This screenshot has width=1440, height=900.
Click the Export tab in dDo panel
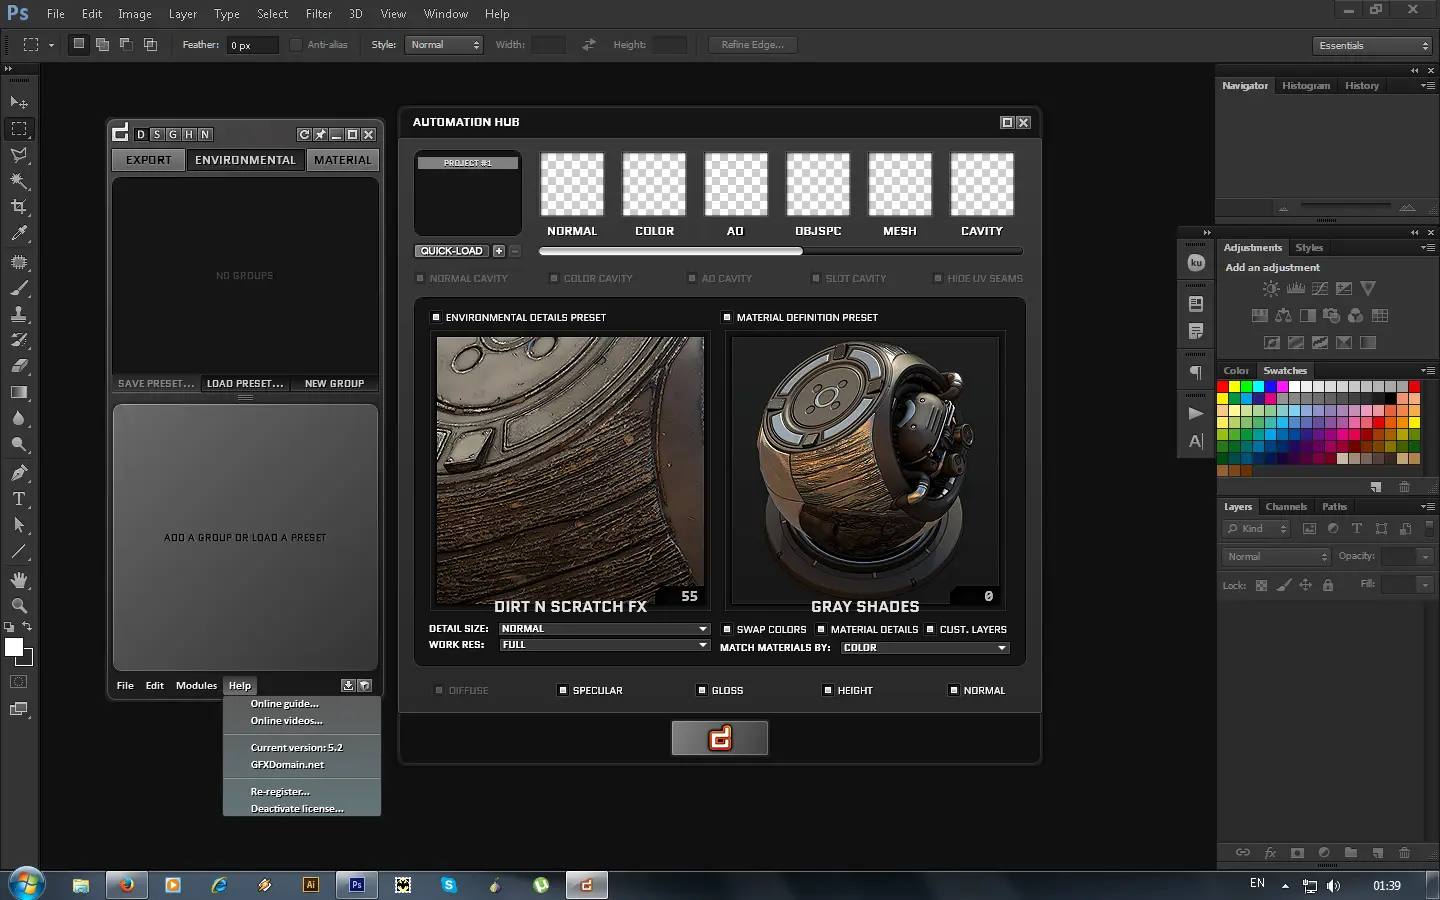(149, 160)
